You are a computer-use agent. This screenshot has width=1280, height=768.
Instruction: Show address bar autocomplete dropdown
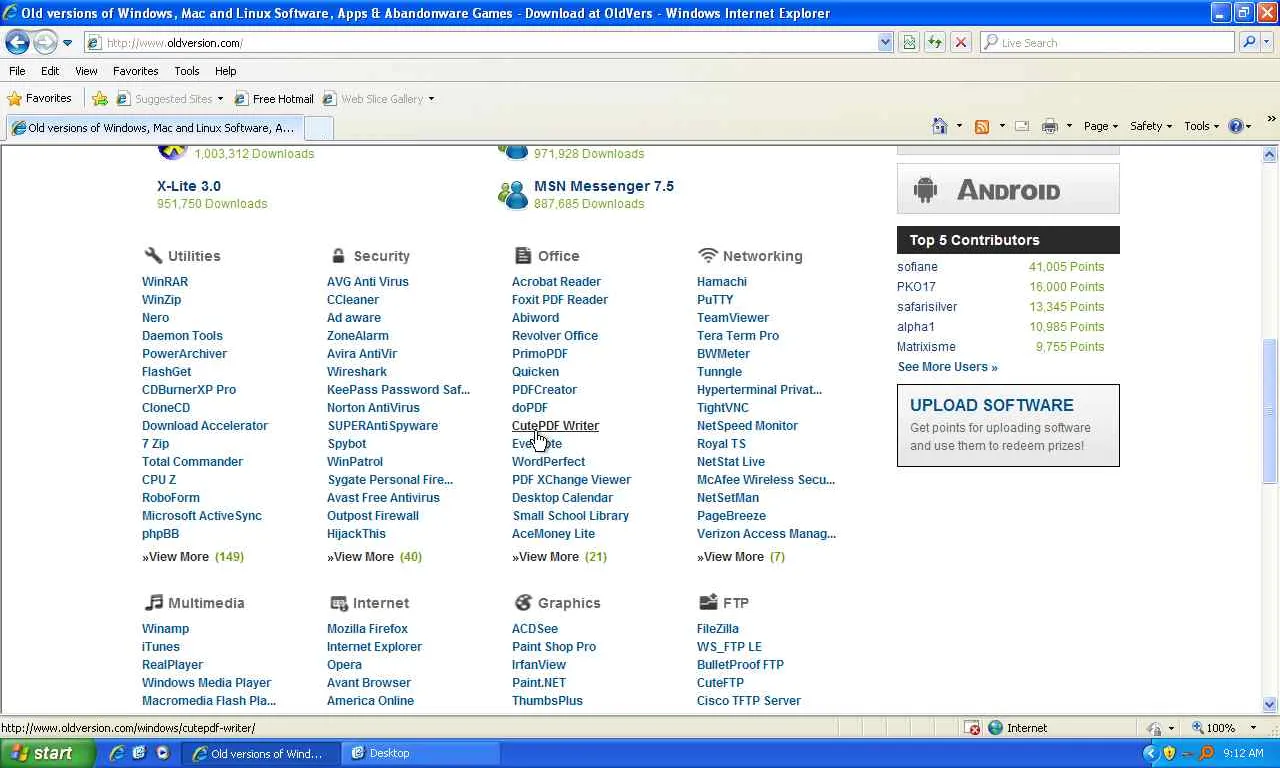885,42
